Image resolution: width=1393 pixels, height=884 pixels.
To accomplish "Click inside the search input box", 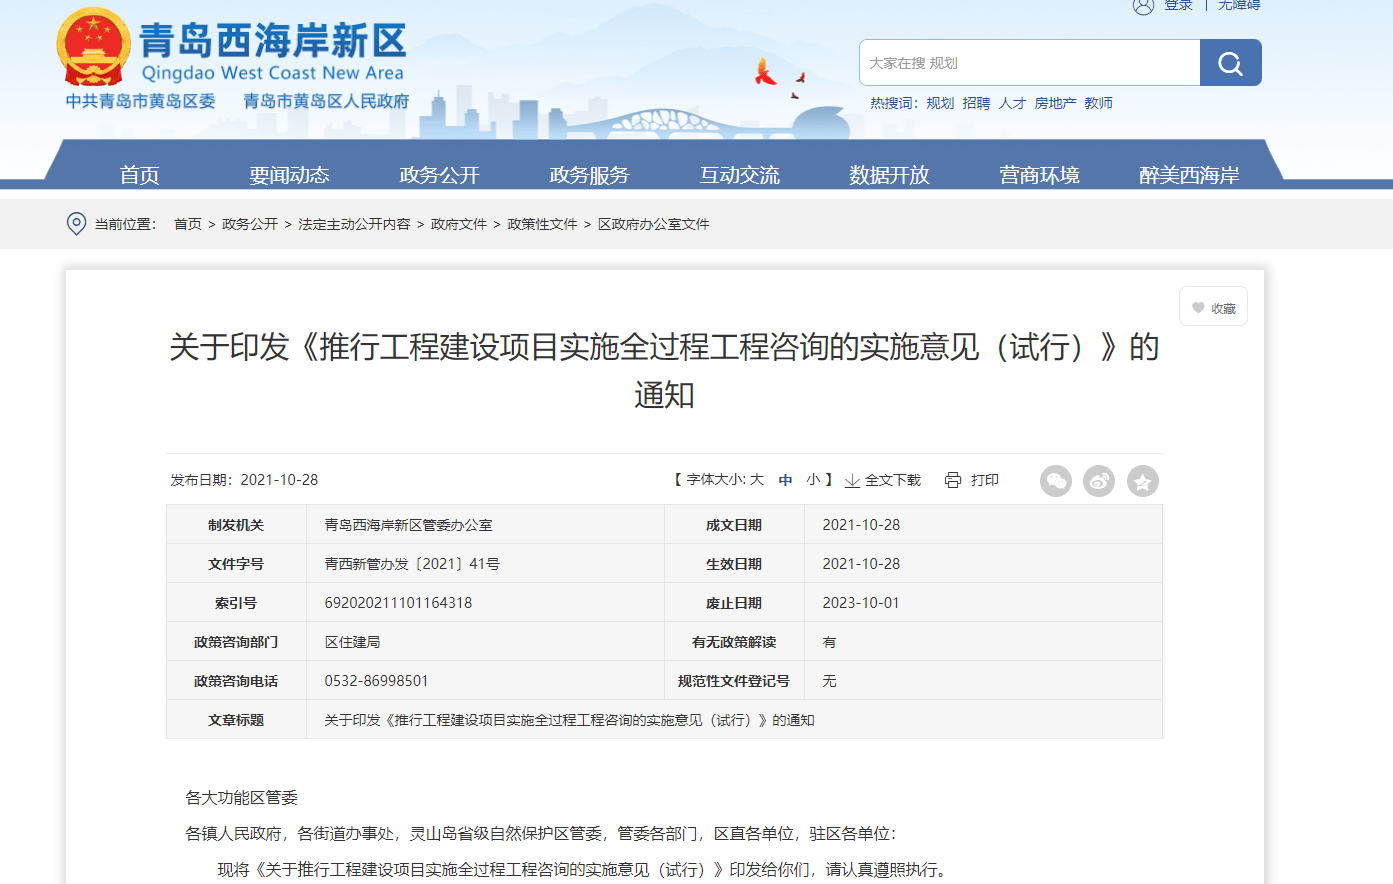I will pos(1010,62).
